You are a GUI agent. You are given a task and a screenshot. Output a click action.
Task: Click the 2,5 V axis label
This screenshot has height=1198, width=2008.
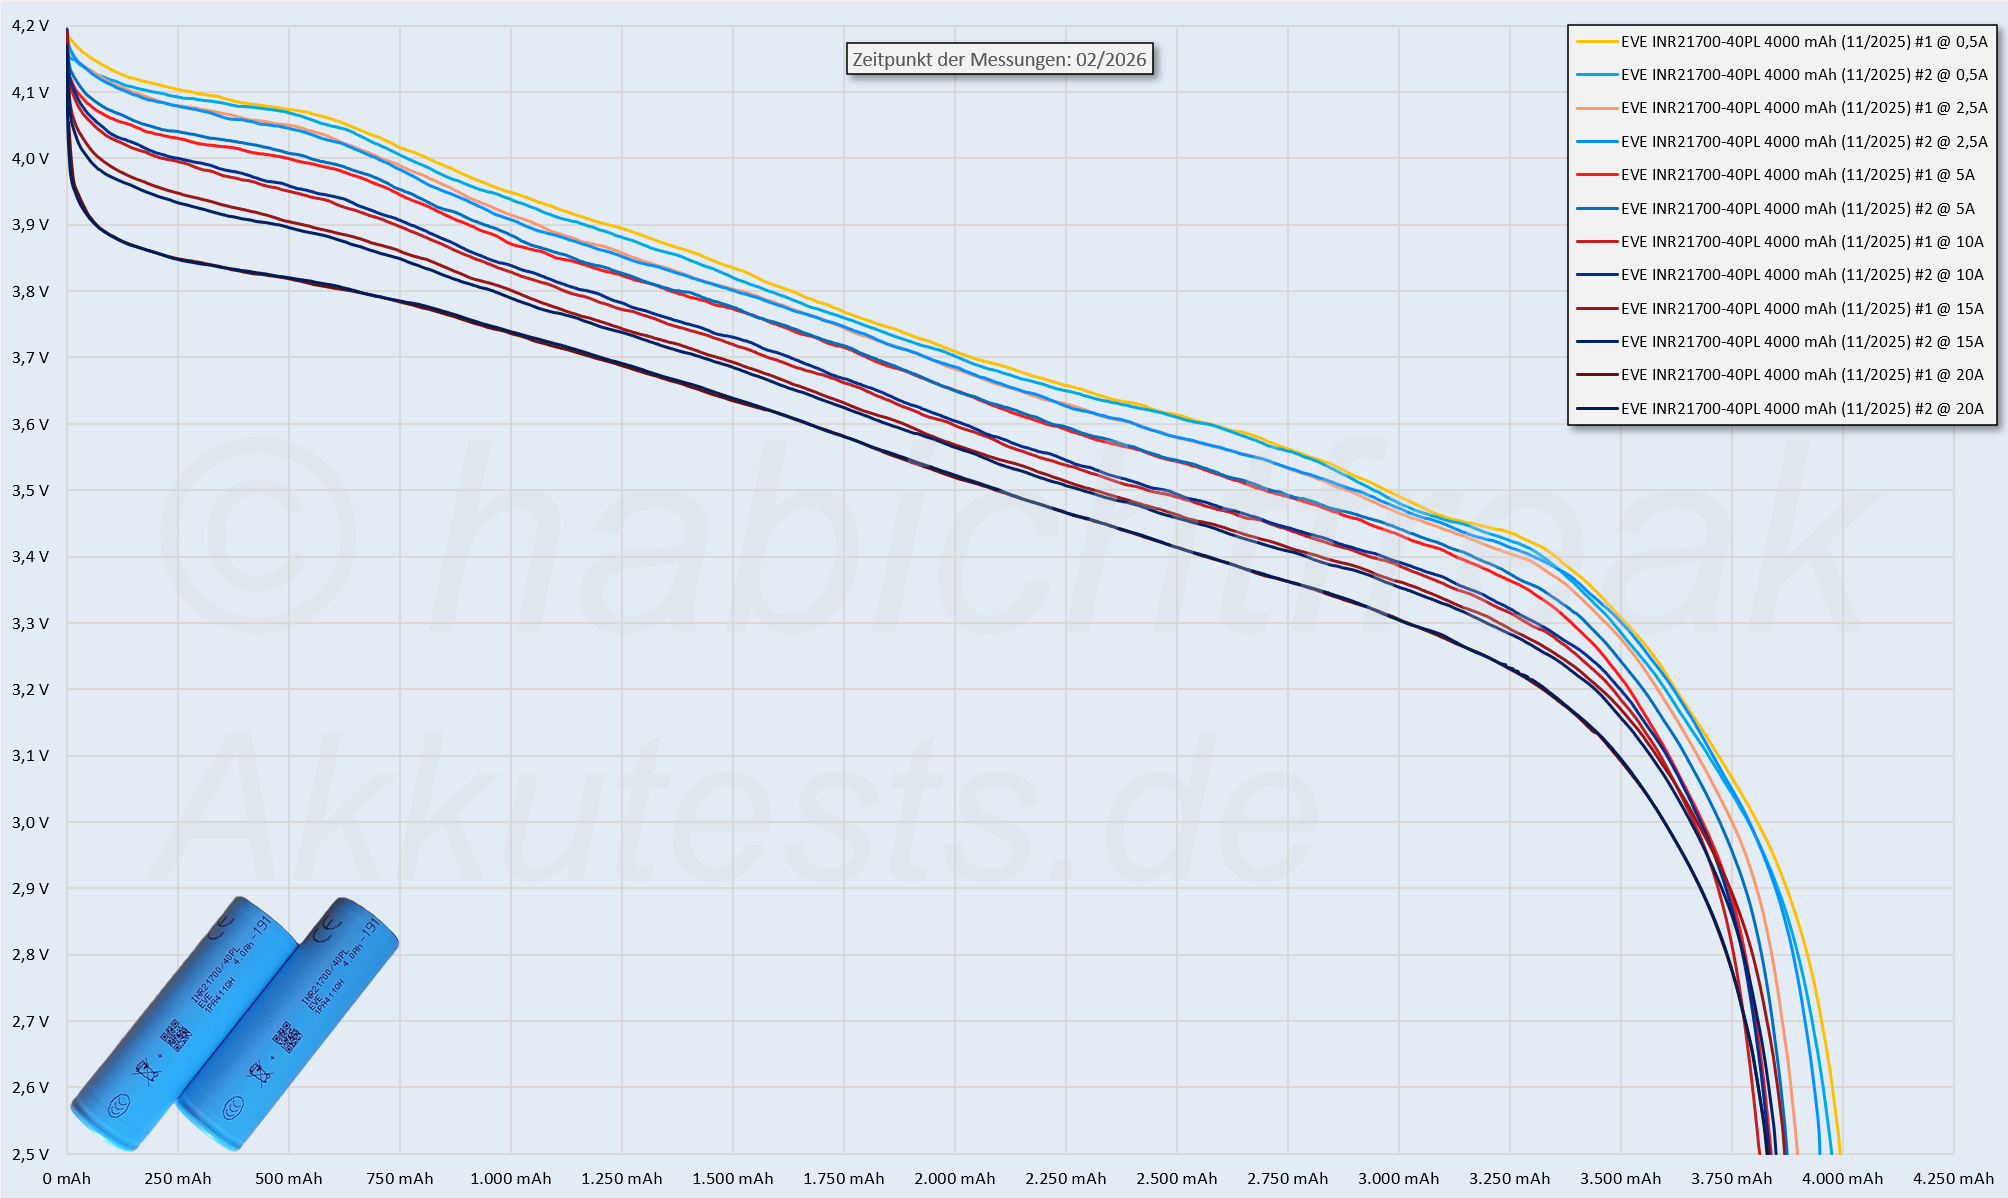pos(30,1154)
